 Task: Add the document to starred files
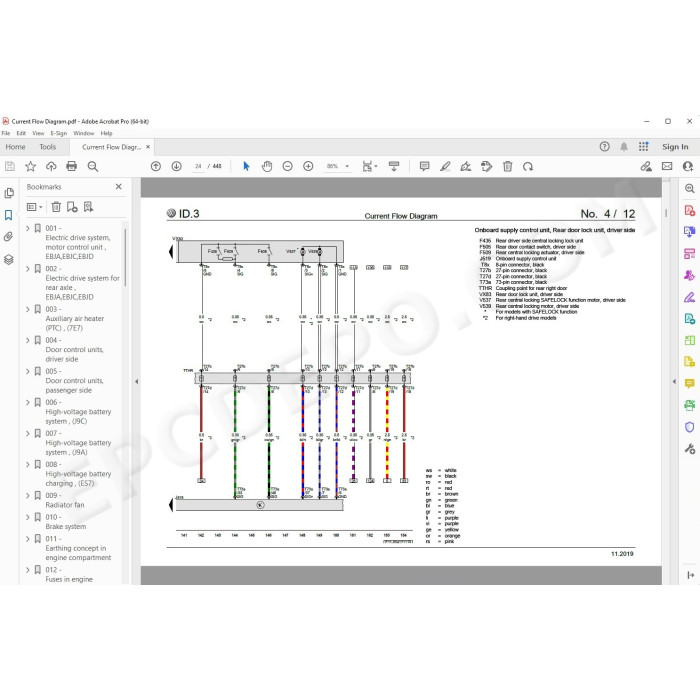30,167
